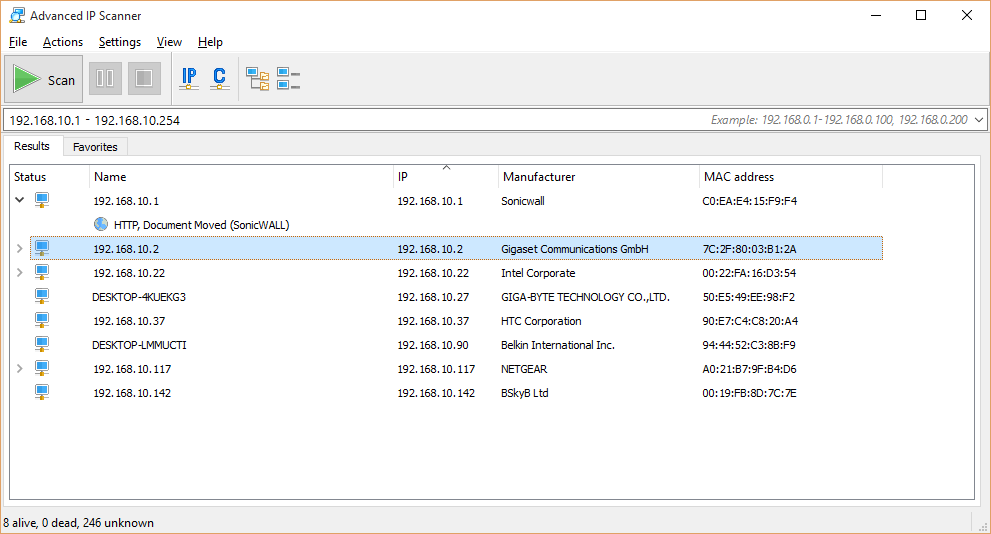Click computer icon of 192.168.10.37 row
The image size is (991, 534).
42,320
